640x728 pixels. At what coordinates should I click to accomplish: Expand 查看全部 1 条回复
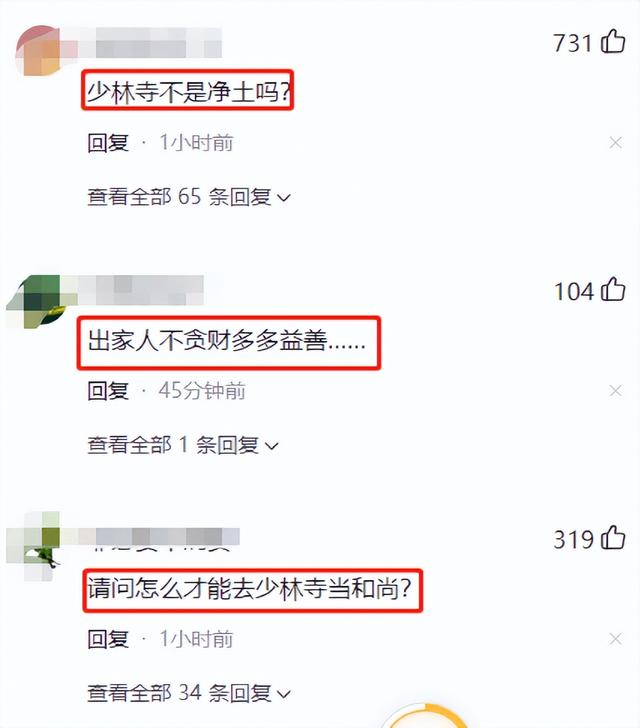click(183, 445)
